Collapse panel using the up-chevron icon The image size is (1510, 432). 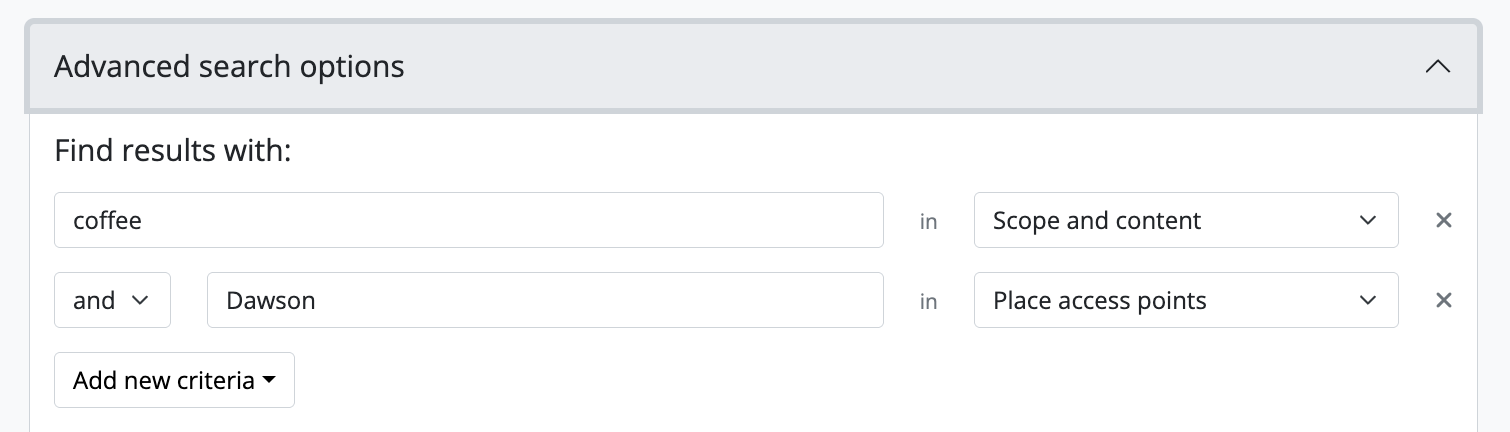pos(1437,67)
